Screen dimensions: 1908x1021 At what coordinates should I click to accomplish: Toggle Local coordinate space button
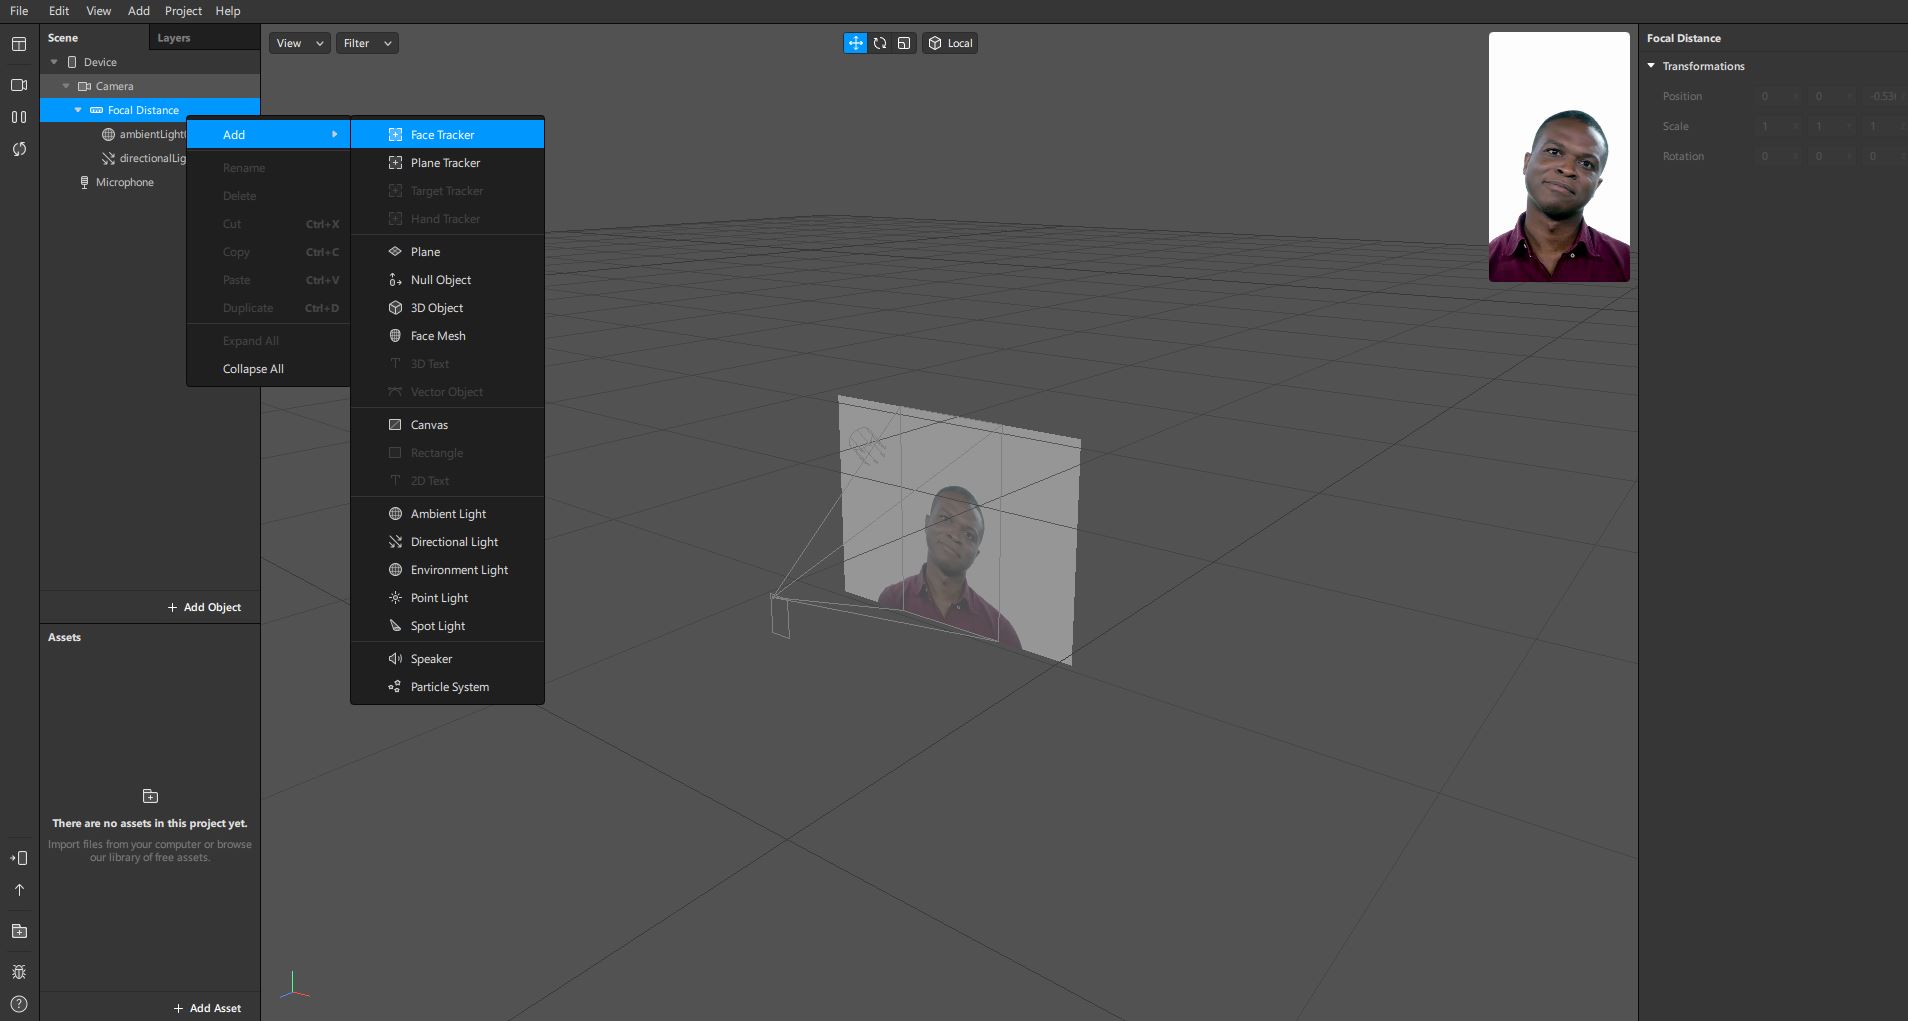tap(950, 43)
